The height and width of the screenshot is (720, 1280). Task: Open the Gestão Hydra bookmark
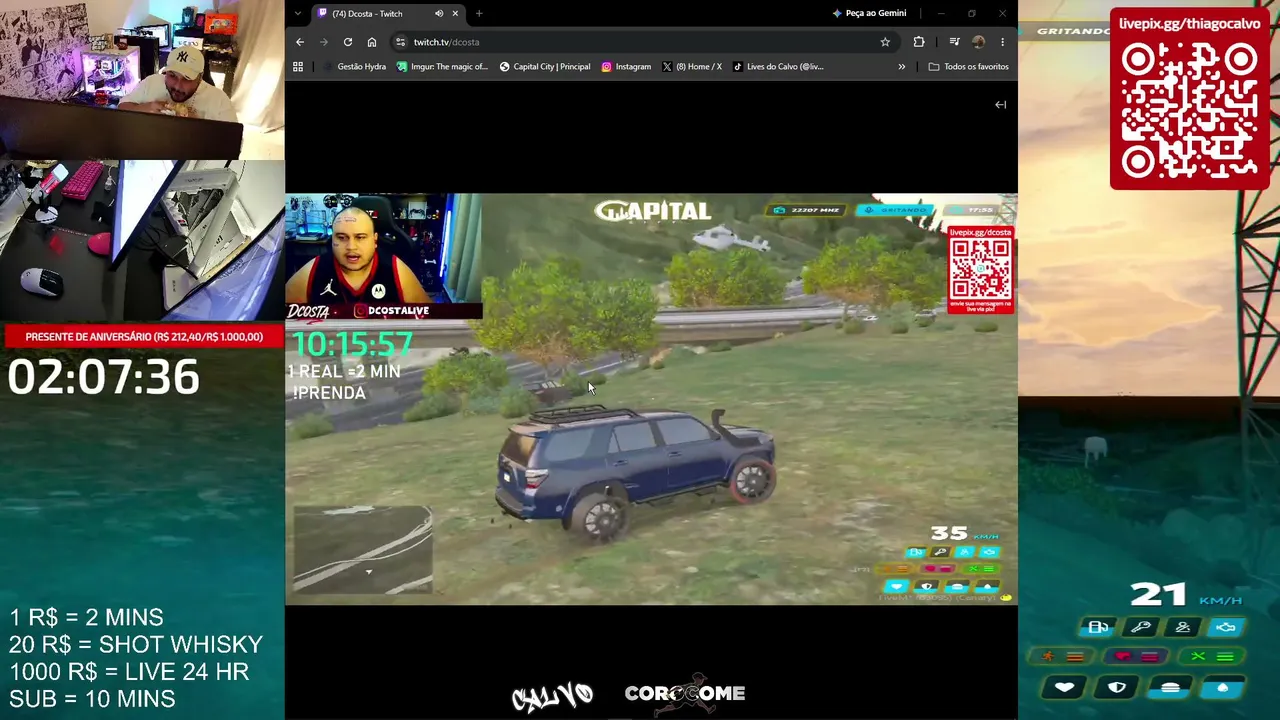[354, 67]
